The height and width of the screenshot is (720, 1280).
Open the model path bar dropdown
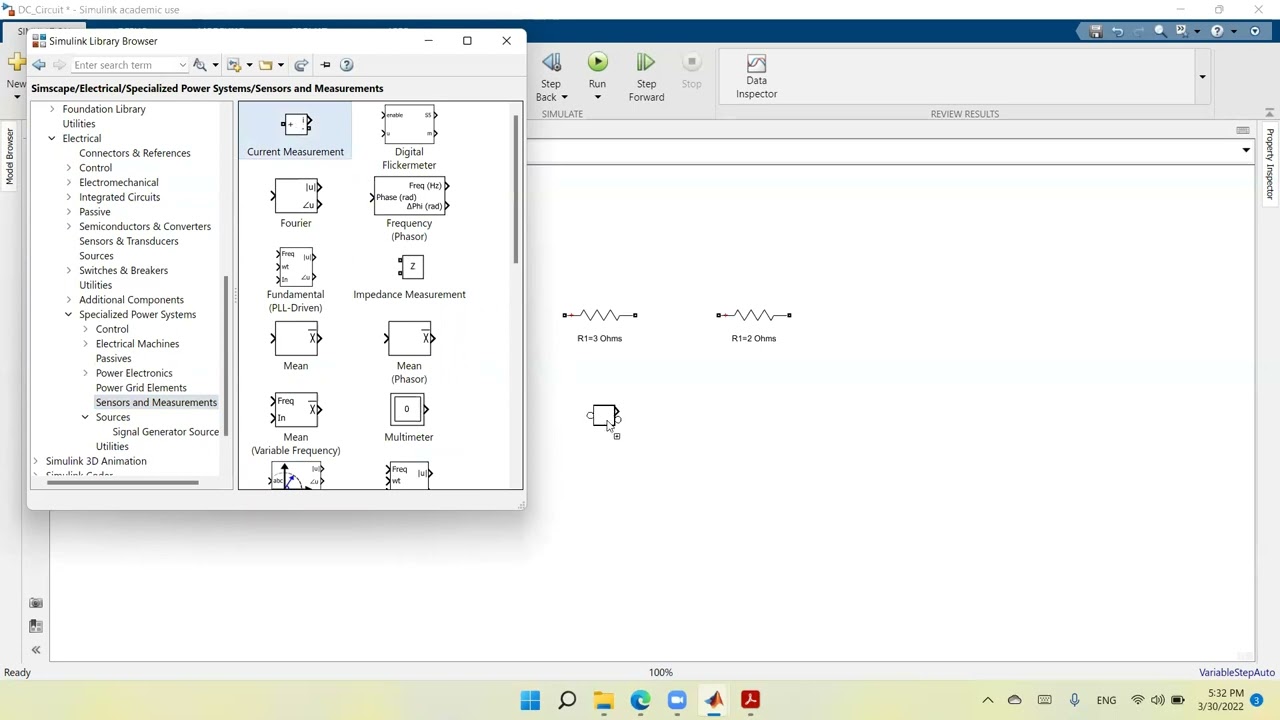click(x=1246, y=151)
